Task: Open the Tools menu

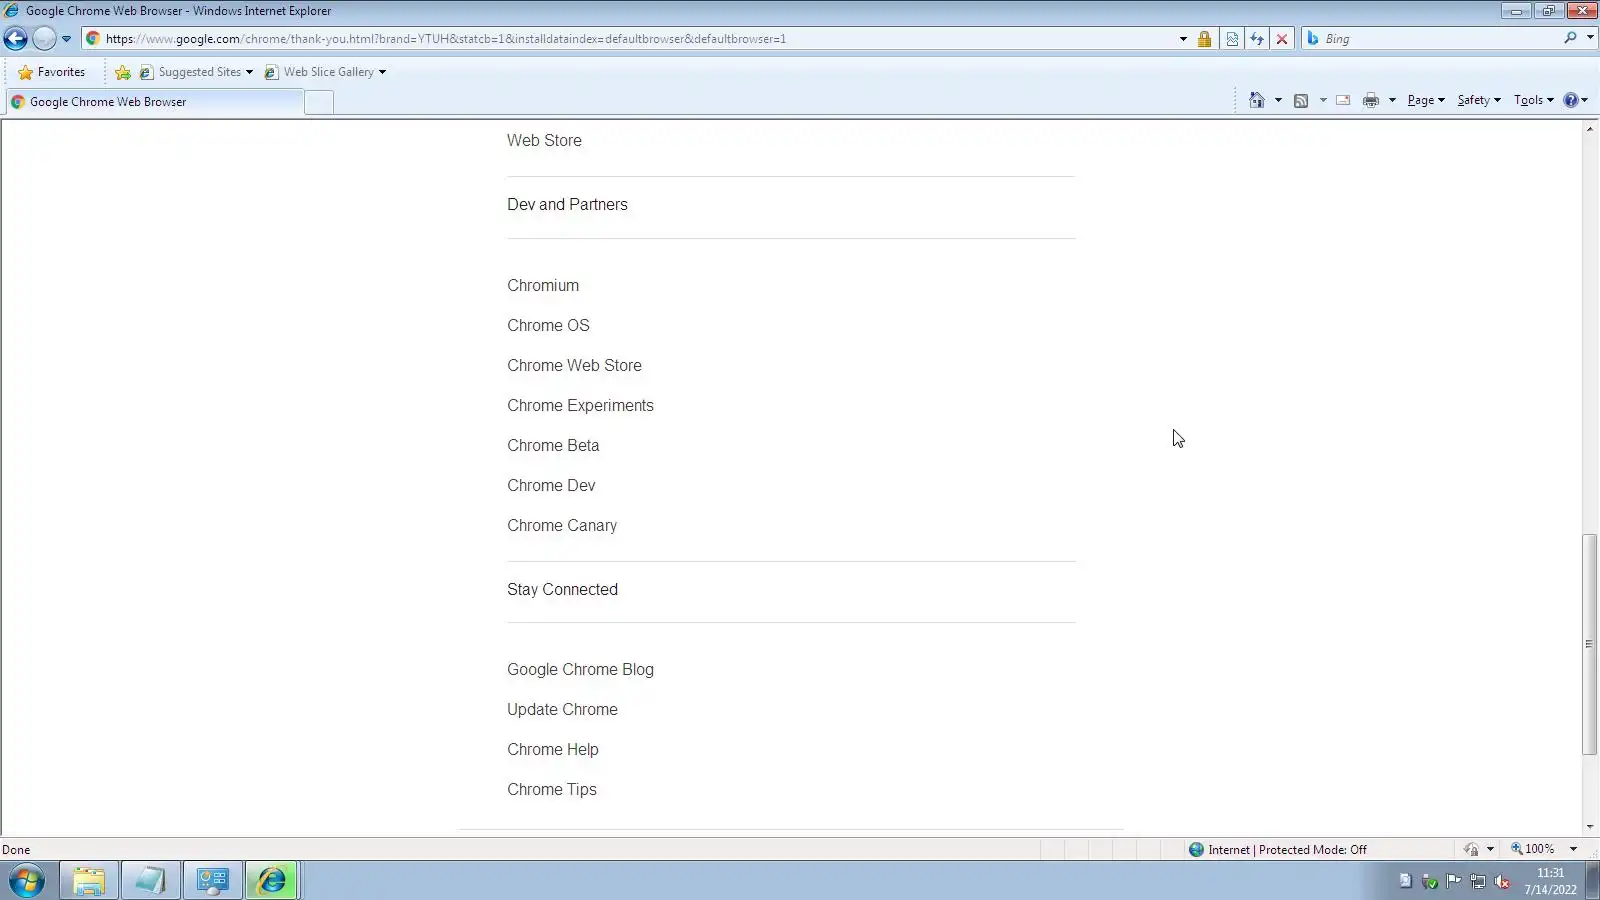Action: tap(1534, 100)
